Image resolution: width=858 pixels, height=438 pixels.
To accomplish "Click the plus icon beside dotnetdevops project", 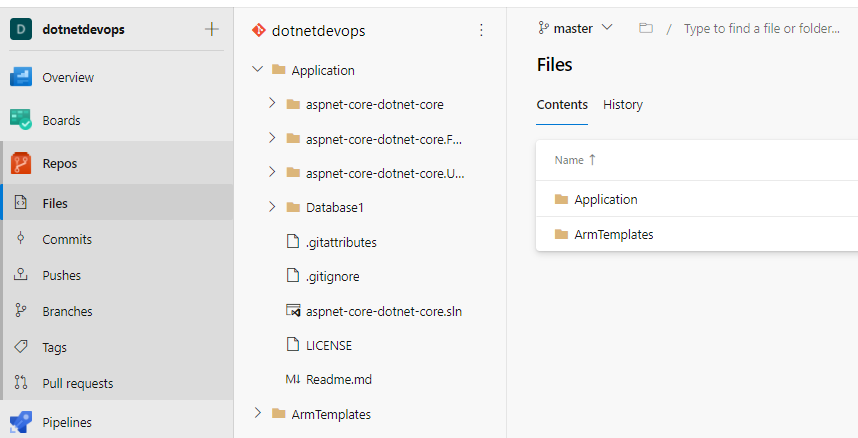I will pyautogui.click(x=211, y=29).
